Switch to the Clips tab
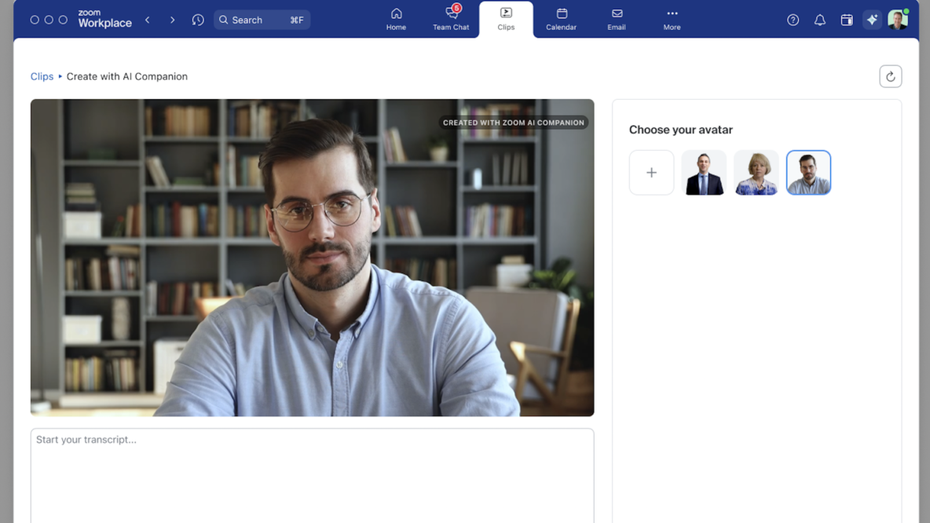The height and width of the screenshot is (523, 930). point(506,19)
